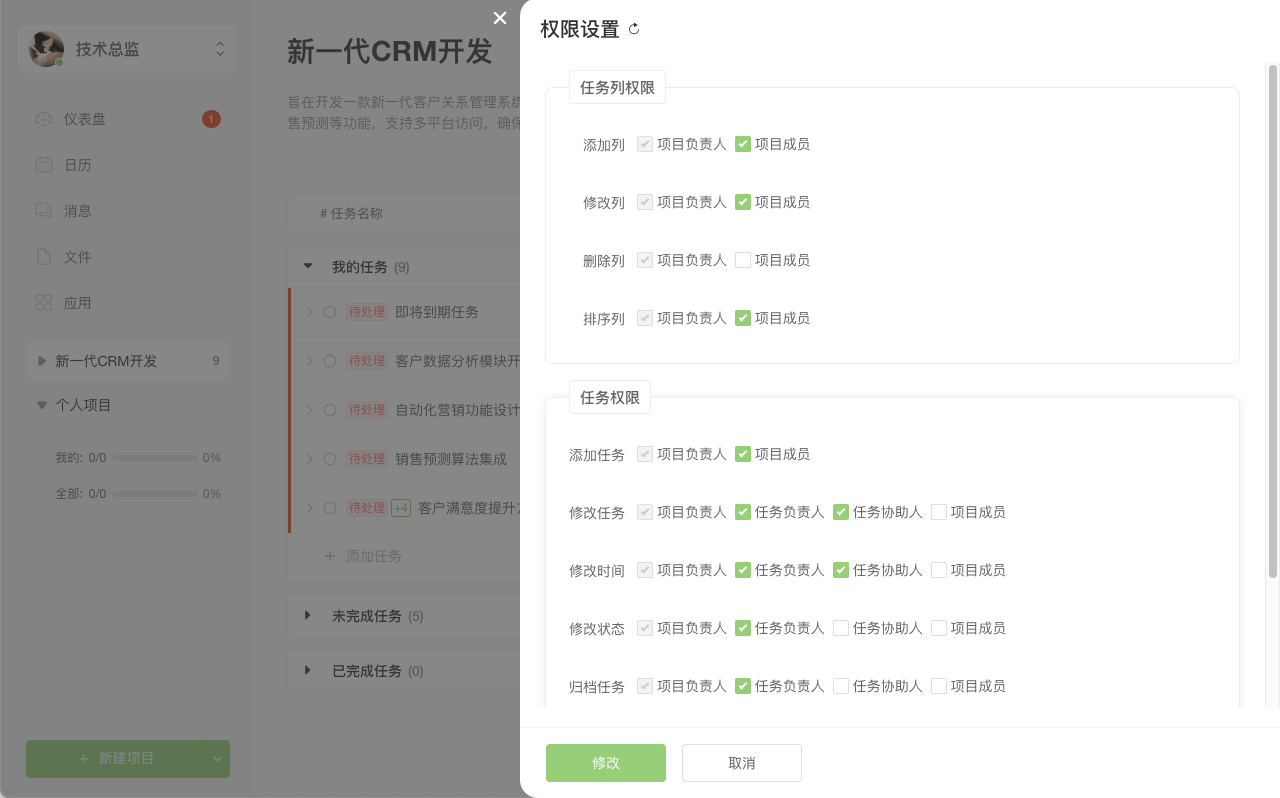The height and width of the screenshot is (798, 1280).
Task: Click 添加任务 link in the task list
Action: (374, 556)
